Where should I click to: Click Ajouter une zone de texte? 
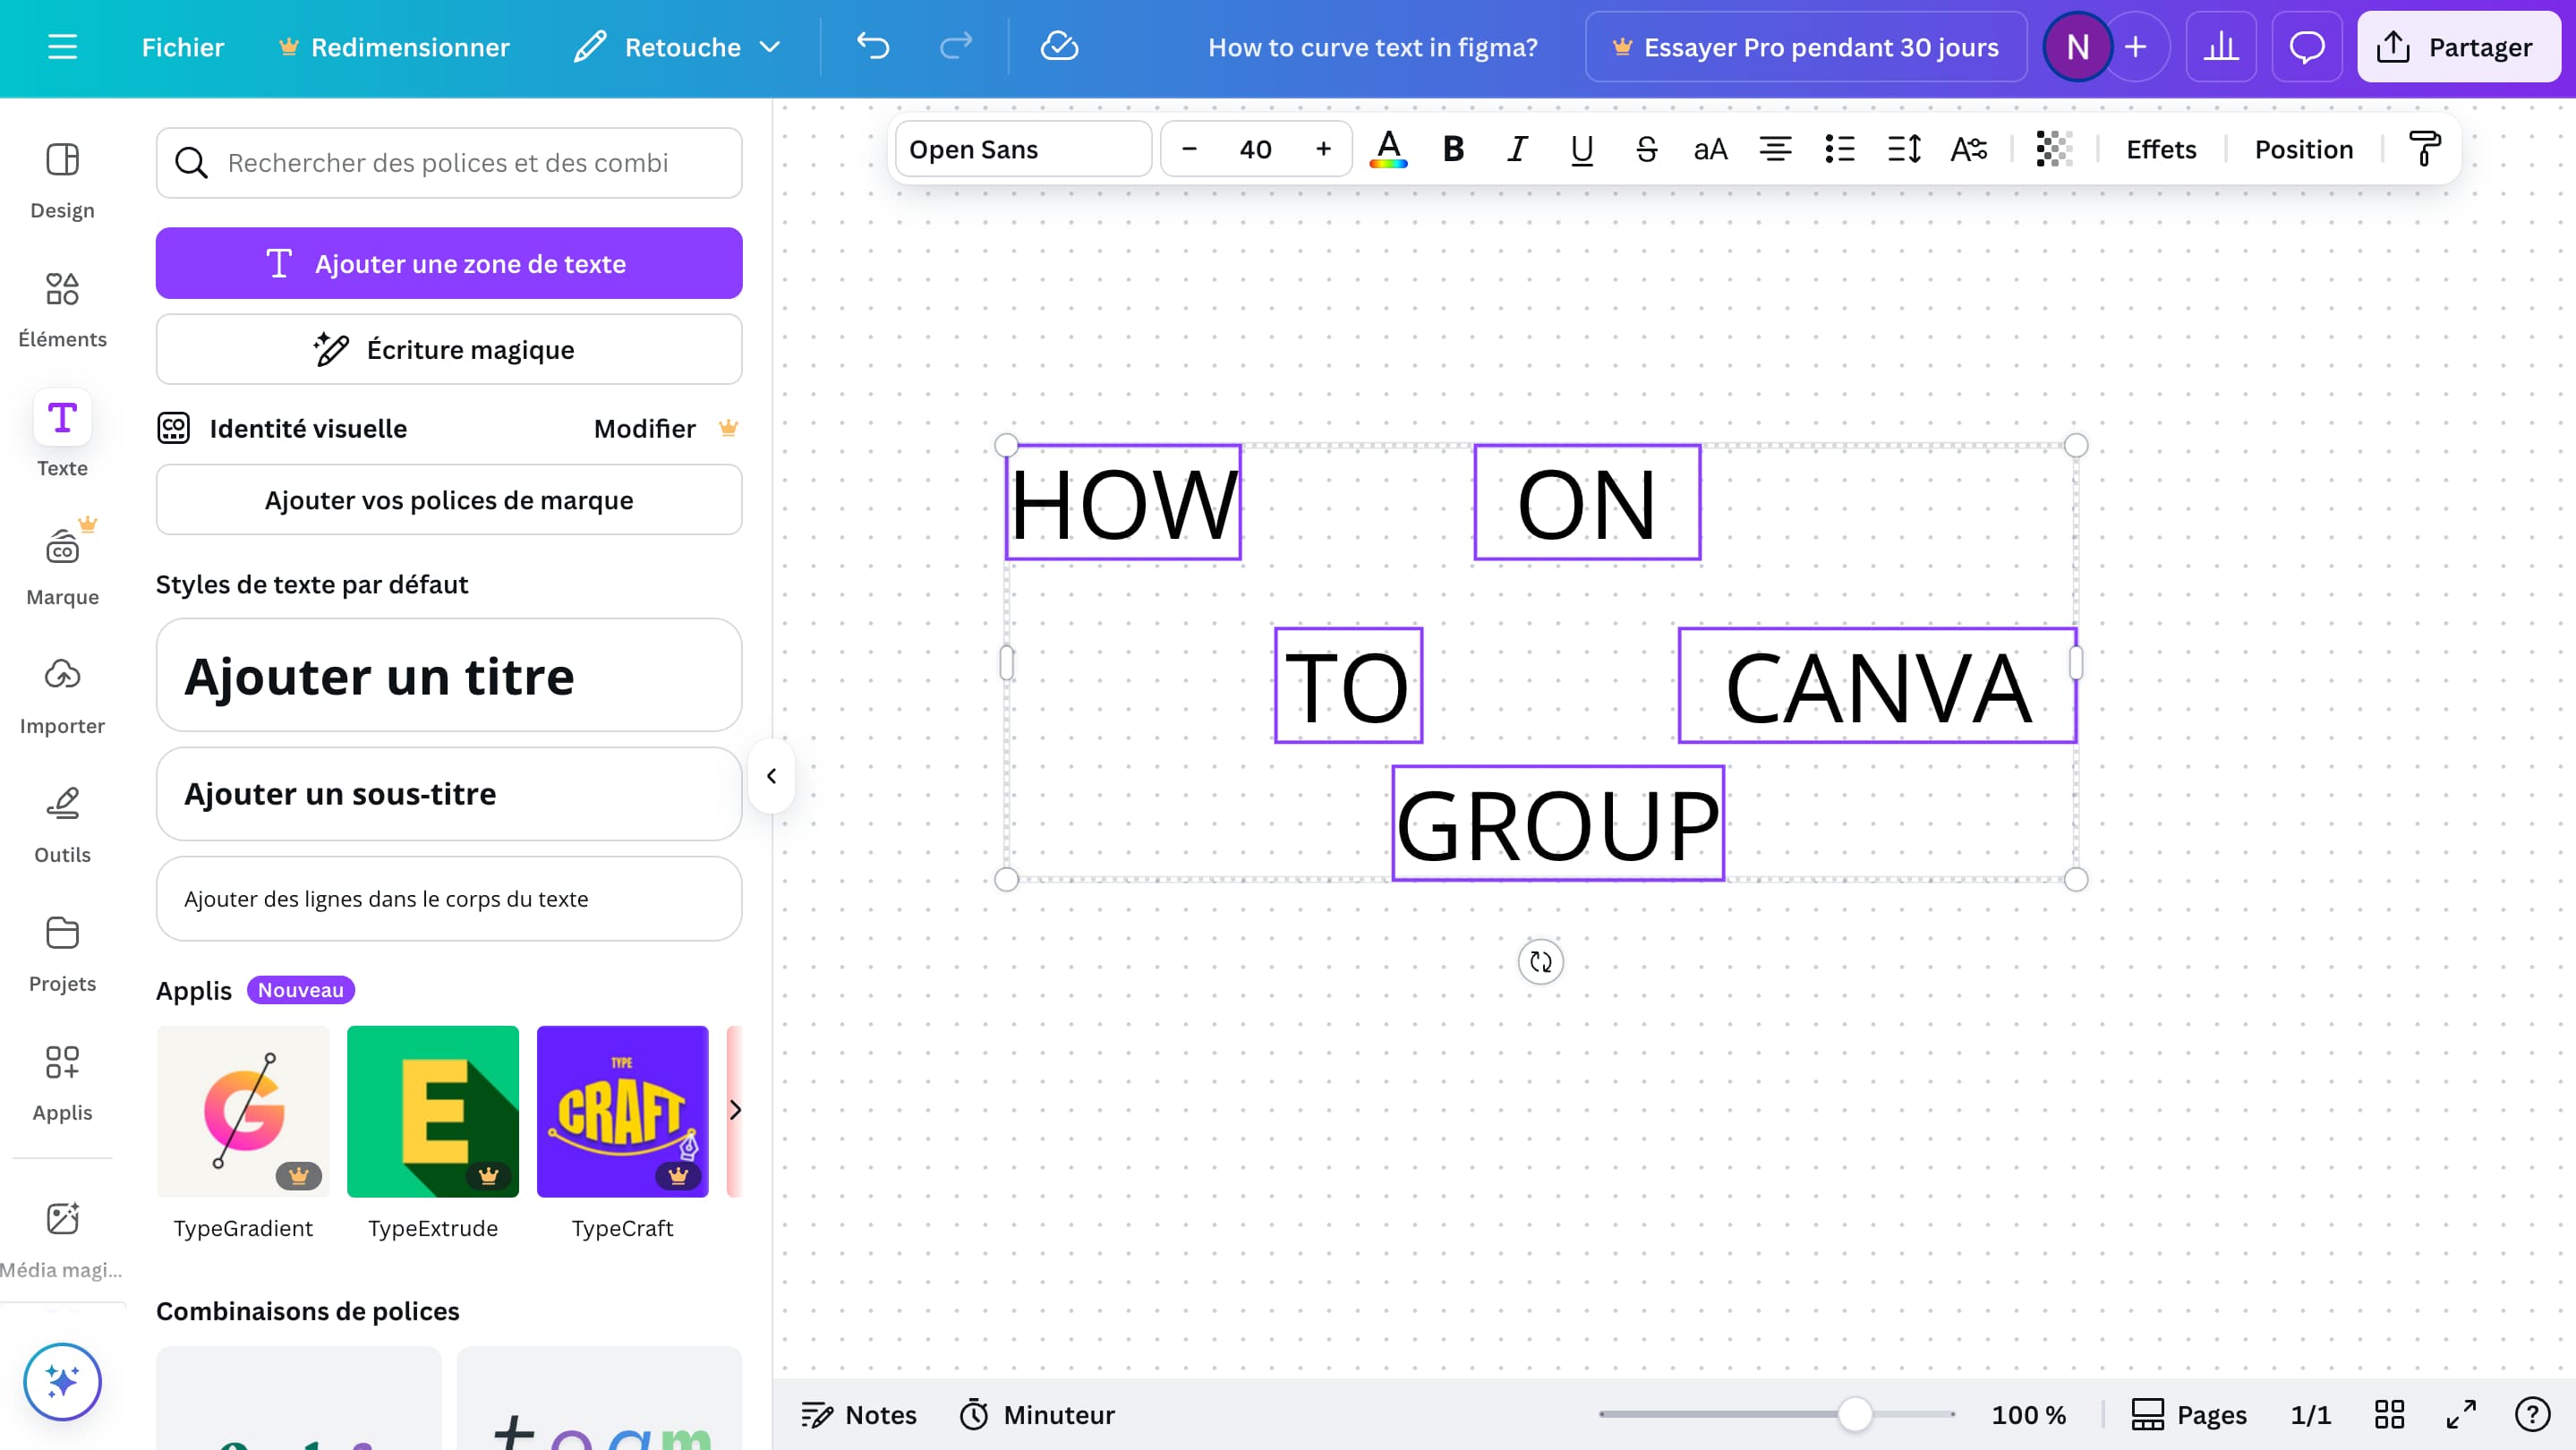pyautogui.click(x=449, y=263)
